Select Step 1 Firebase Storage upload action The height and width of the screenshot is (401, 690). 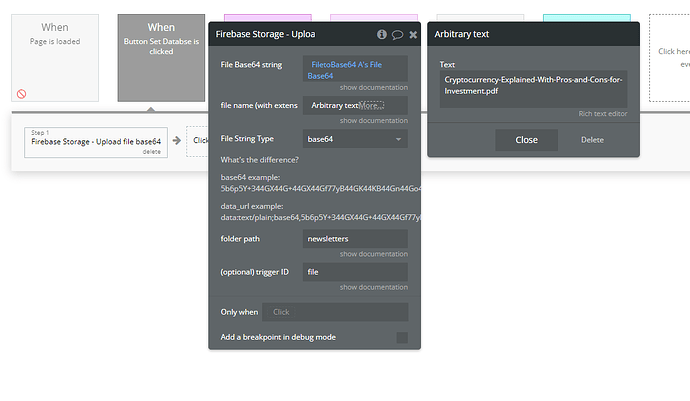pos(96,142)
